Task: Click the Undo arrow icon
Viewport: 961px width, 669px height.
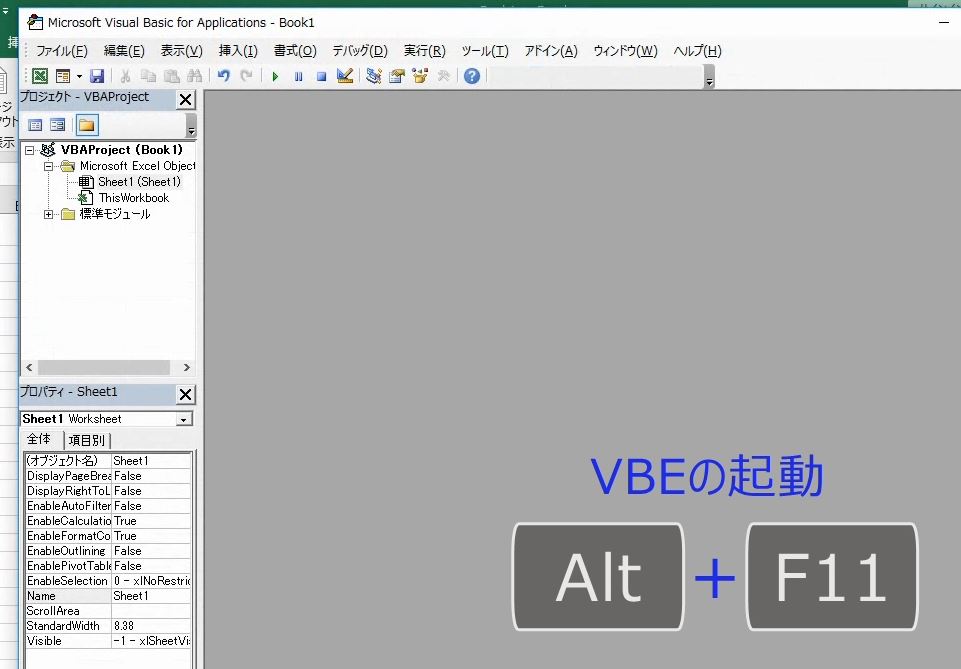Action: [x=224, y=76]
